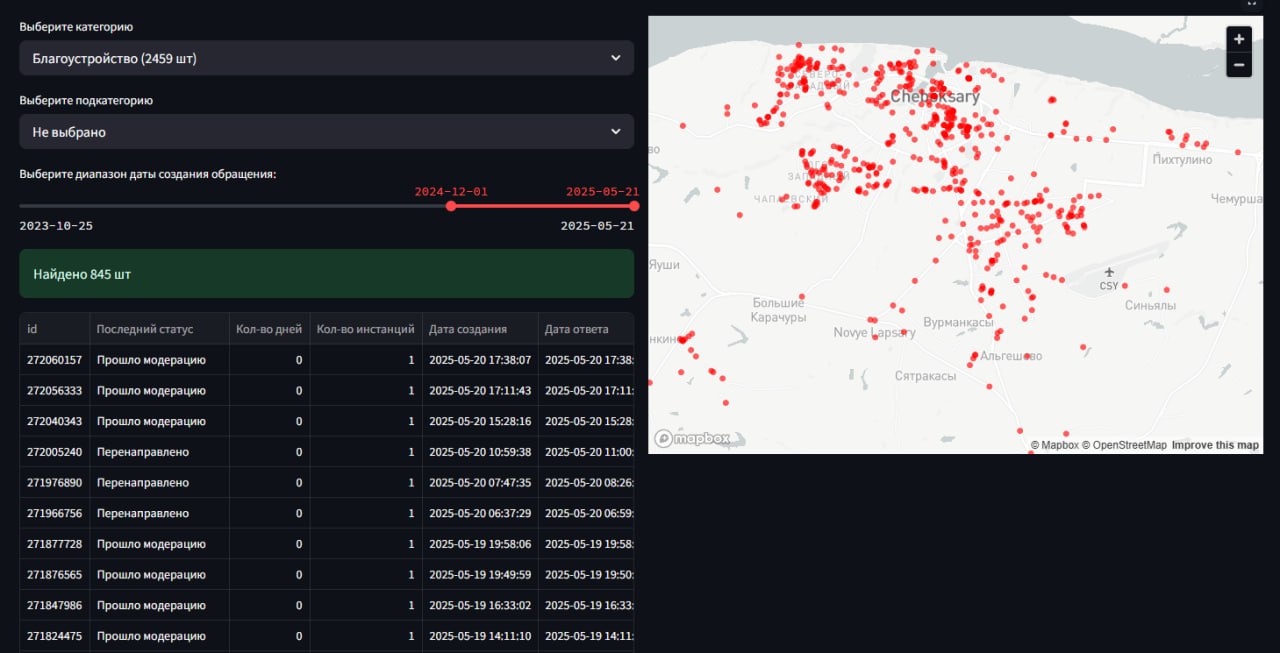Select table cell with id 272060157
The image size is (1280, 653).
click(x=54, y=360)
